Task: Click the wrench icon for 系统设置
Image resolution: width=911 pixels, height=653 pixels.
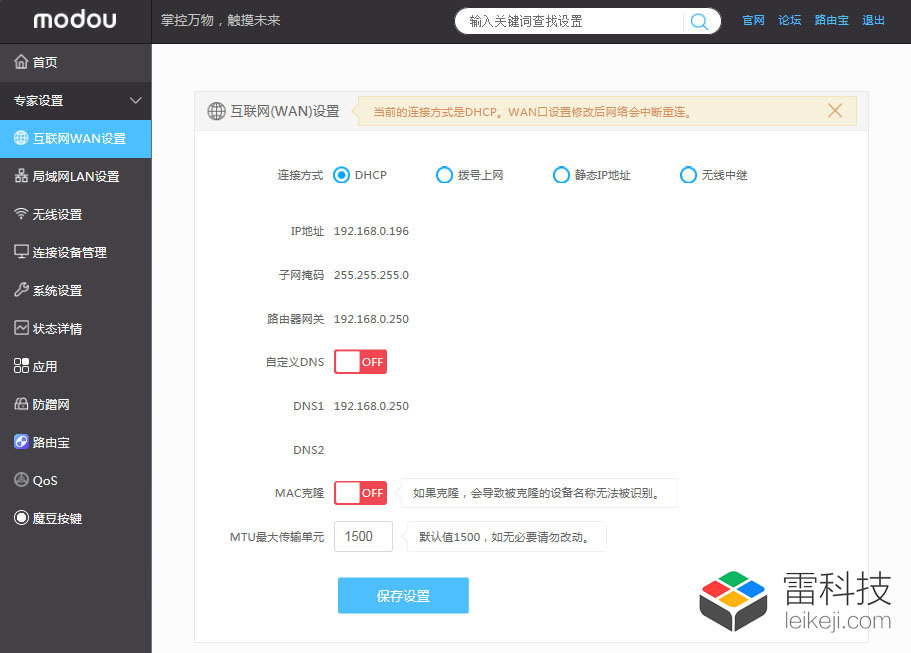Action: pyautogui.click(x=21, y=290)
